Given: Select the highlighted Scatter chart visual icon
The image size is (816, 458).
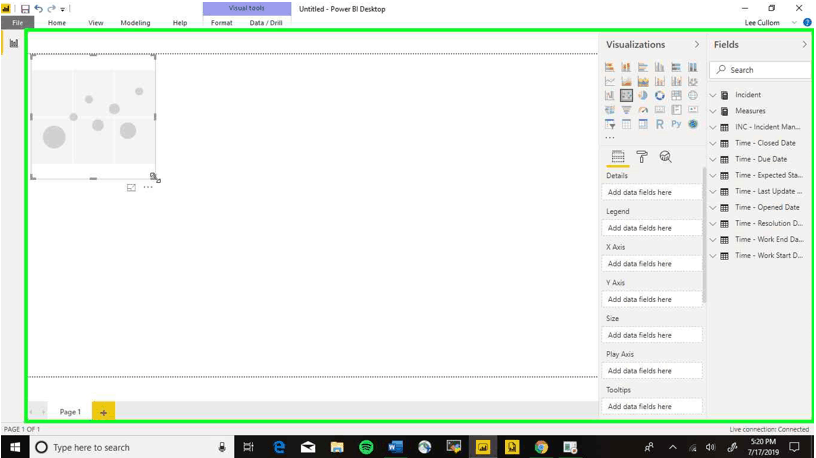Looking at the screenshot, I should [626, 95].
